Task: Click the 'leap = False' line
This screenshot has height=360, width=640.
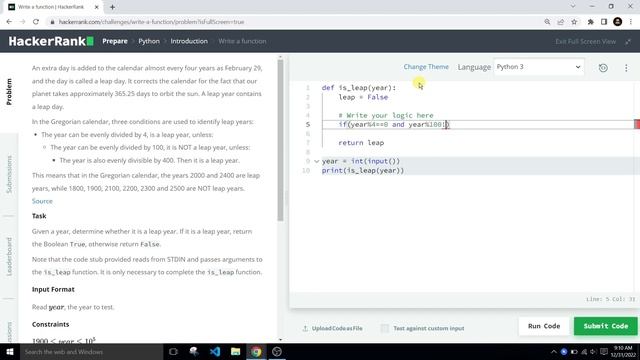Action: 363,97
